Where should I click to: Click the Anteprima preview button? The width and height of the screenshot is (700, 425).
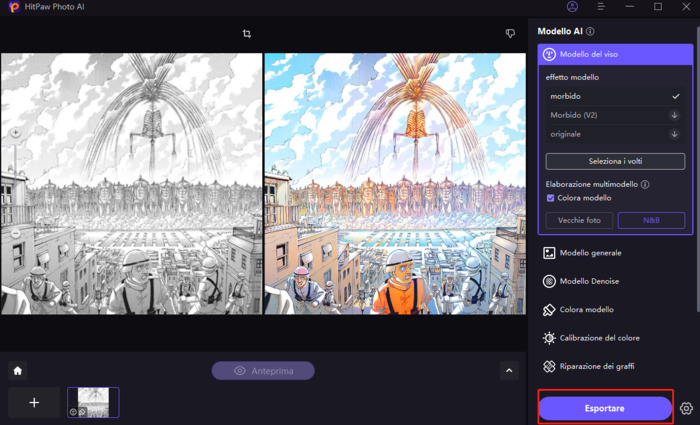click(x=263, y=371)
